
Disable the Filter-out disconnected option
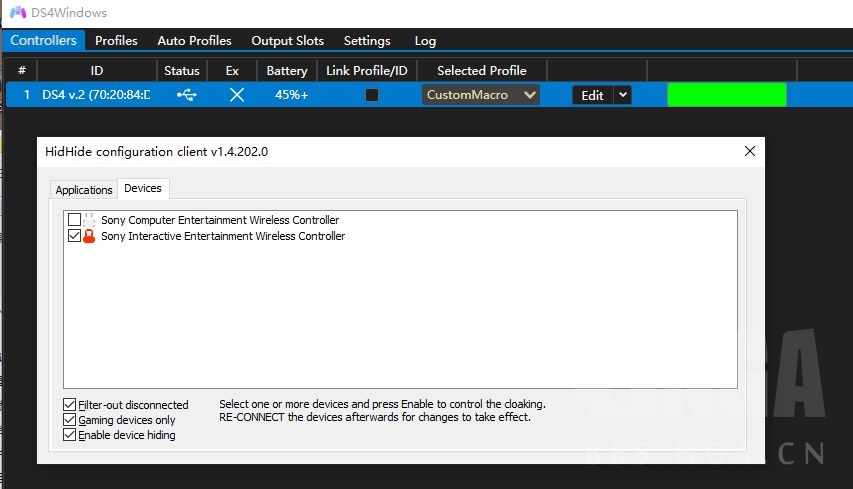[x=70, y=405]
